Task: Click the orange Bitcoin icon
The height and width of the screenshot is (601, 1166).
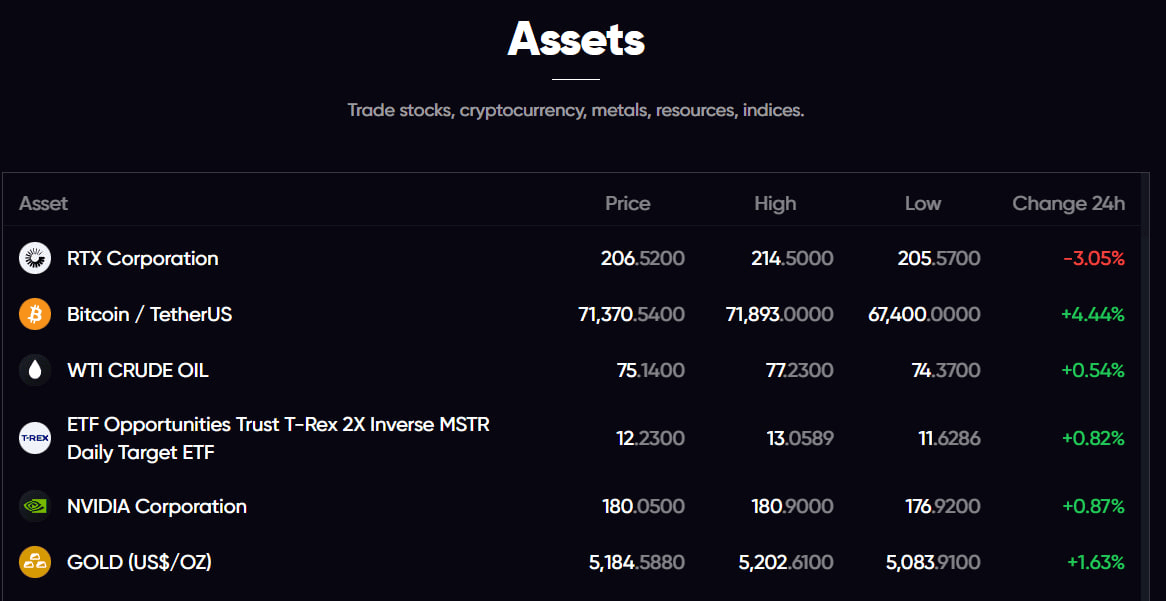Action: pyautogui.click(x=35, y=314)
